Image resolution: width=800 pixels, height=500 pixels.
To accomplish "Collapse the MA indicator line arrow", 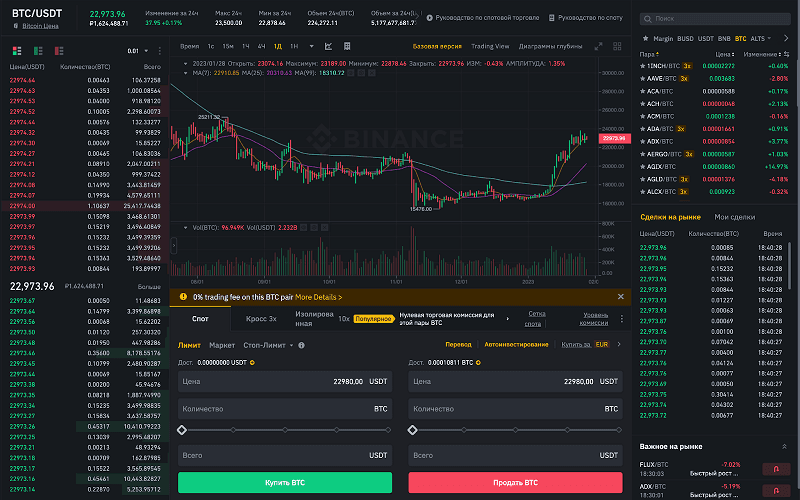I will 185,73.
